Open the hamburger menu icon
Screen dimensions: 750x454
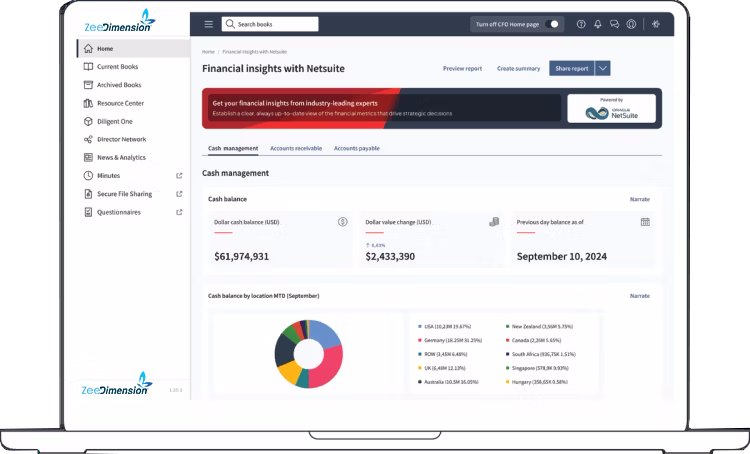pos(208,24)
